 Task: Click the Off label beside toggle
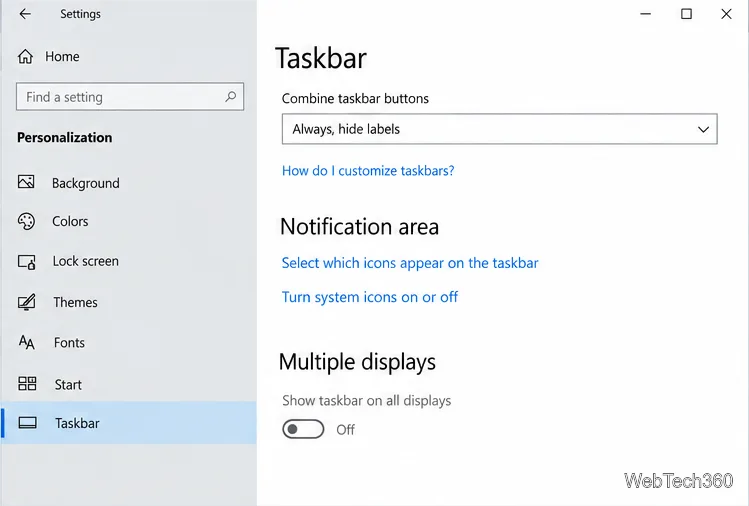(x=345, y=430)
